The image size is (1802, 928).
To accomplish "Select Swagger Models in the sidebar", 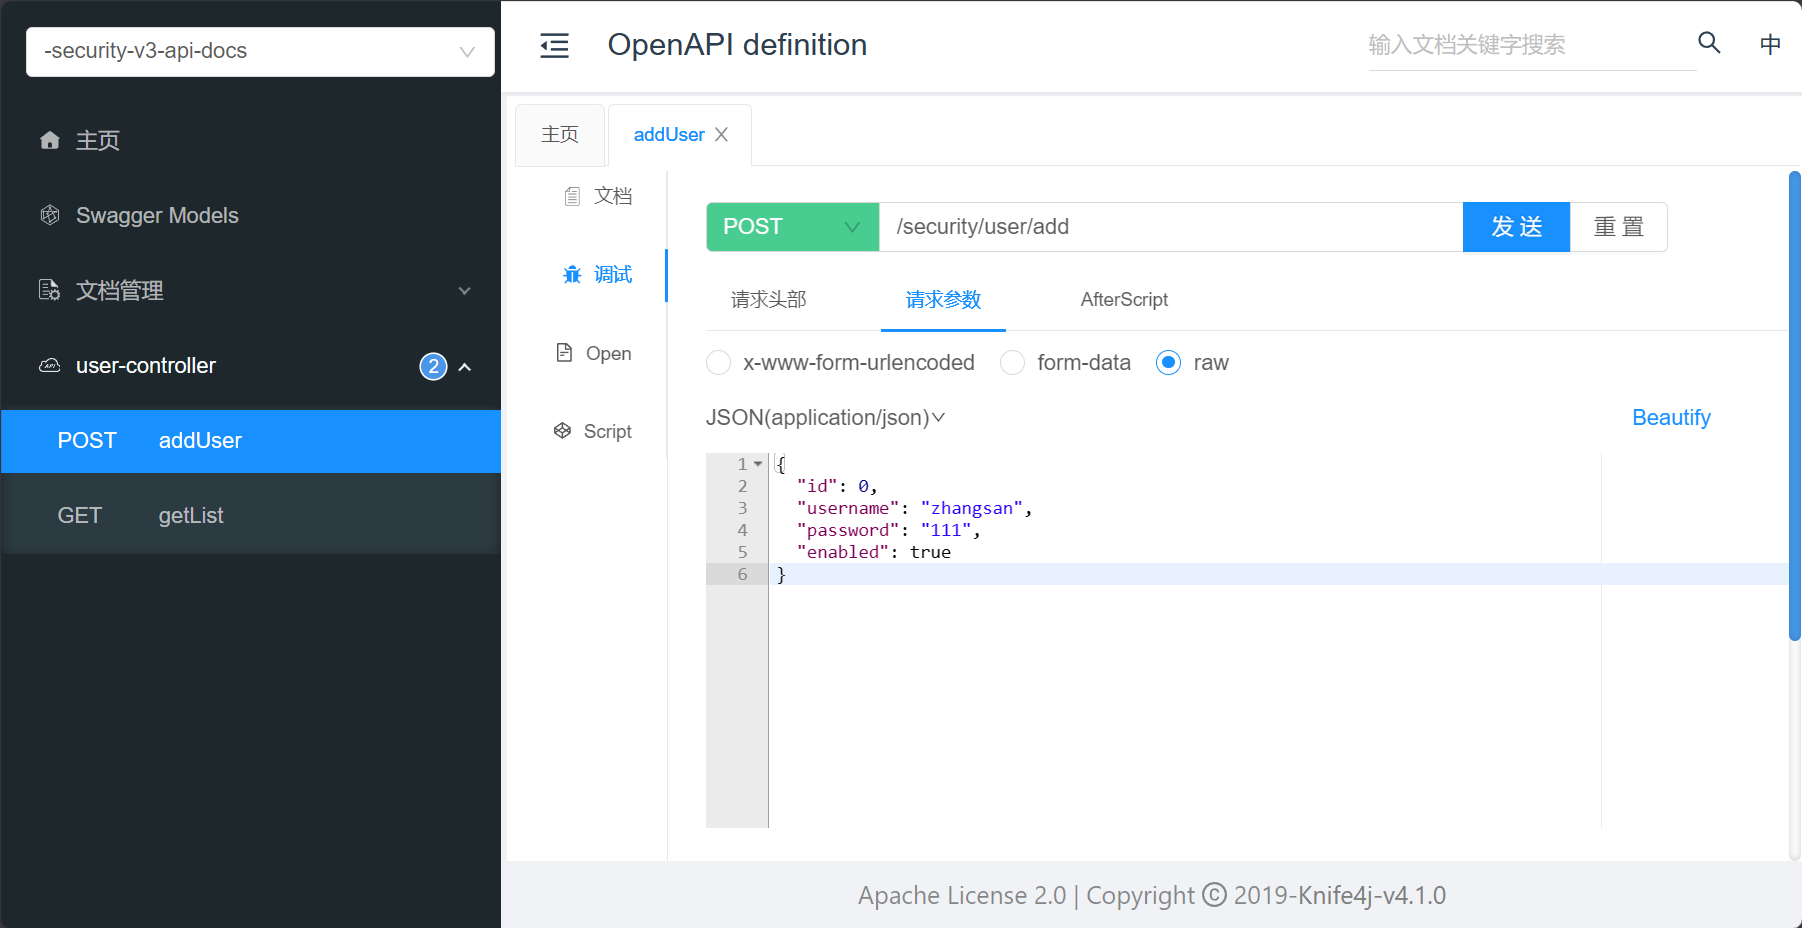I will click(156, 215).
